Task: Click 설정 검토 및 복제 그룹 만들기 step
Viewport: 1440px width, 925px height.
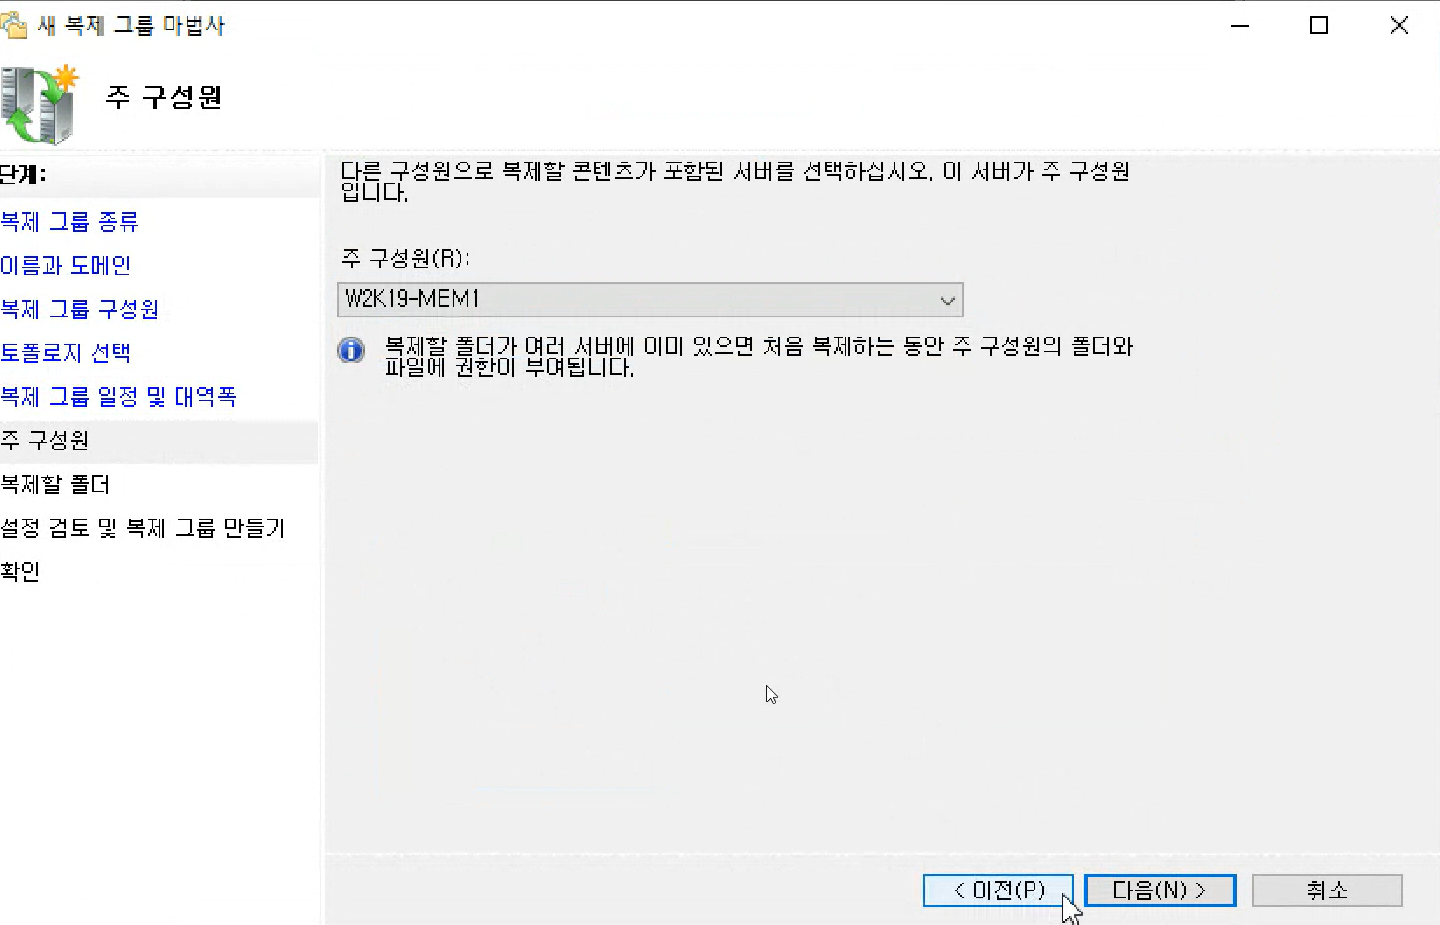Action: [142, 528]
